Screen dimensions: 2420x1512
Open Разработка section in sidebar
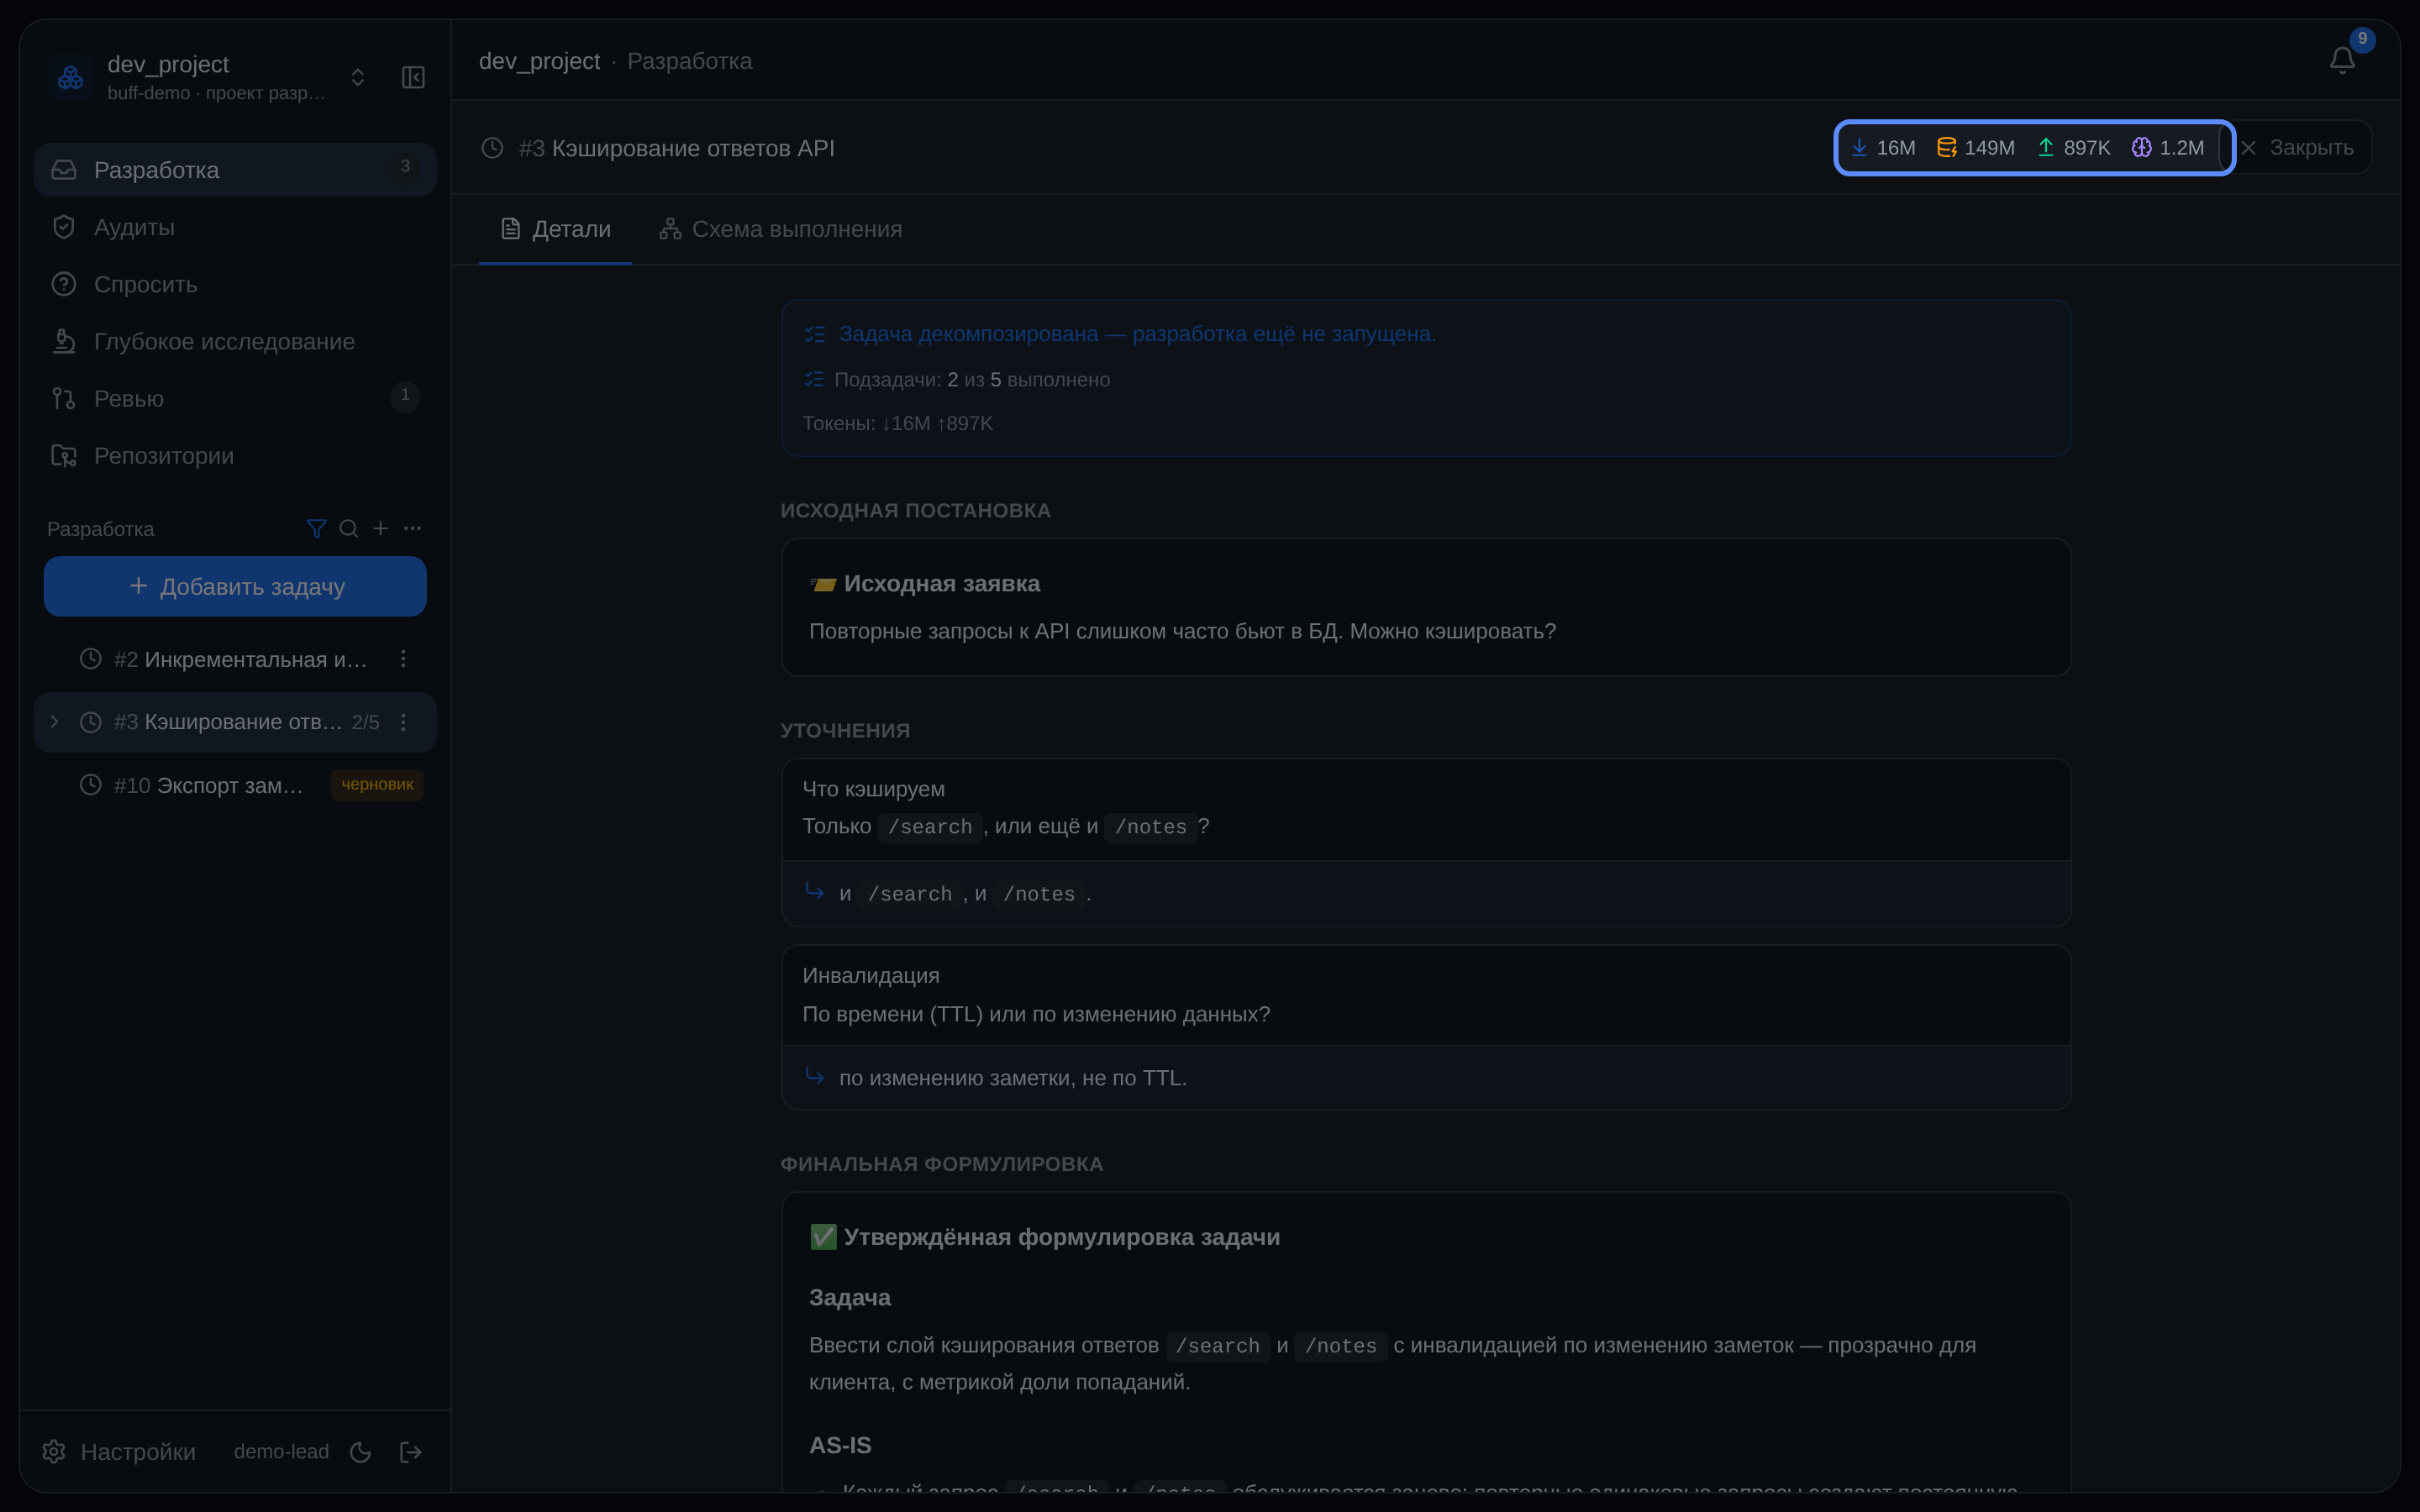pyautogui.click(x=235, y=170)
